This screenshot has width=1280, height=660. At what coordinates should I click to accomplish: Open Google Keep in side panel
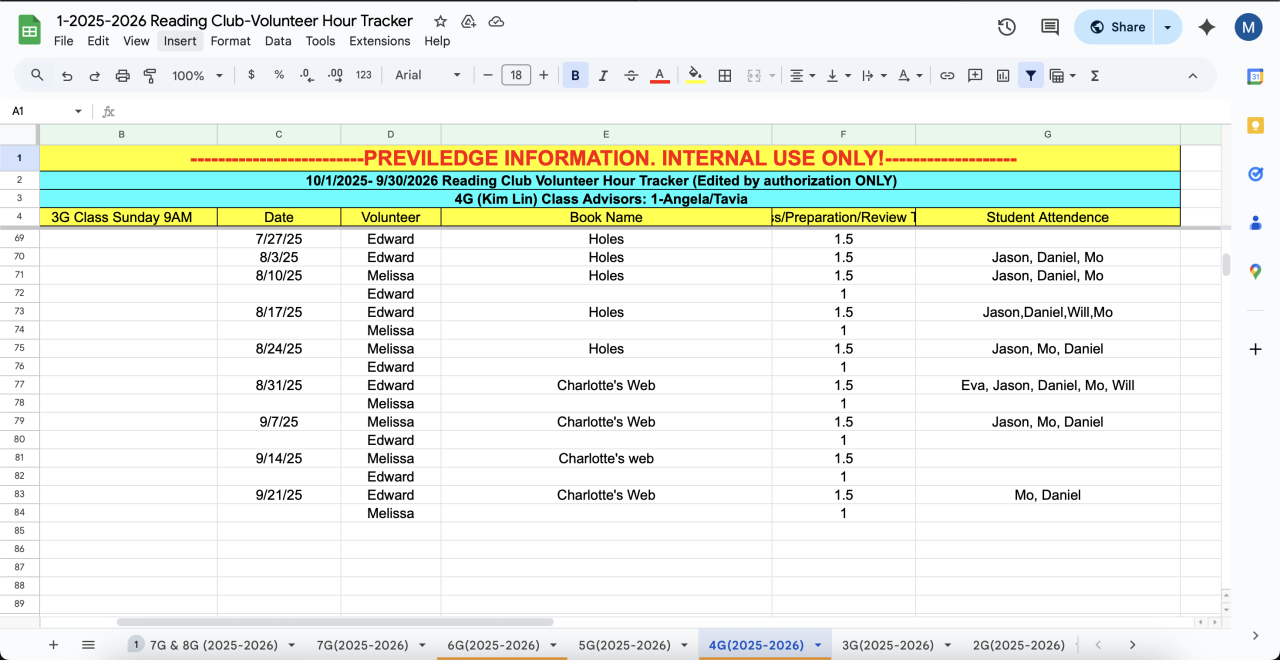point(1255,125)
